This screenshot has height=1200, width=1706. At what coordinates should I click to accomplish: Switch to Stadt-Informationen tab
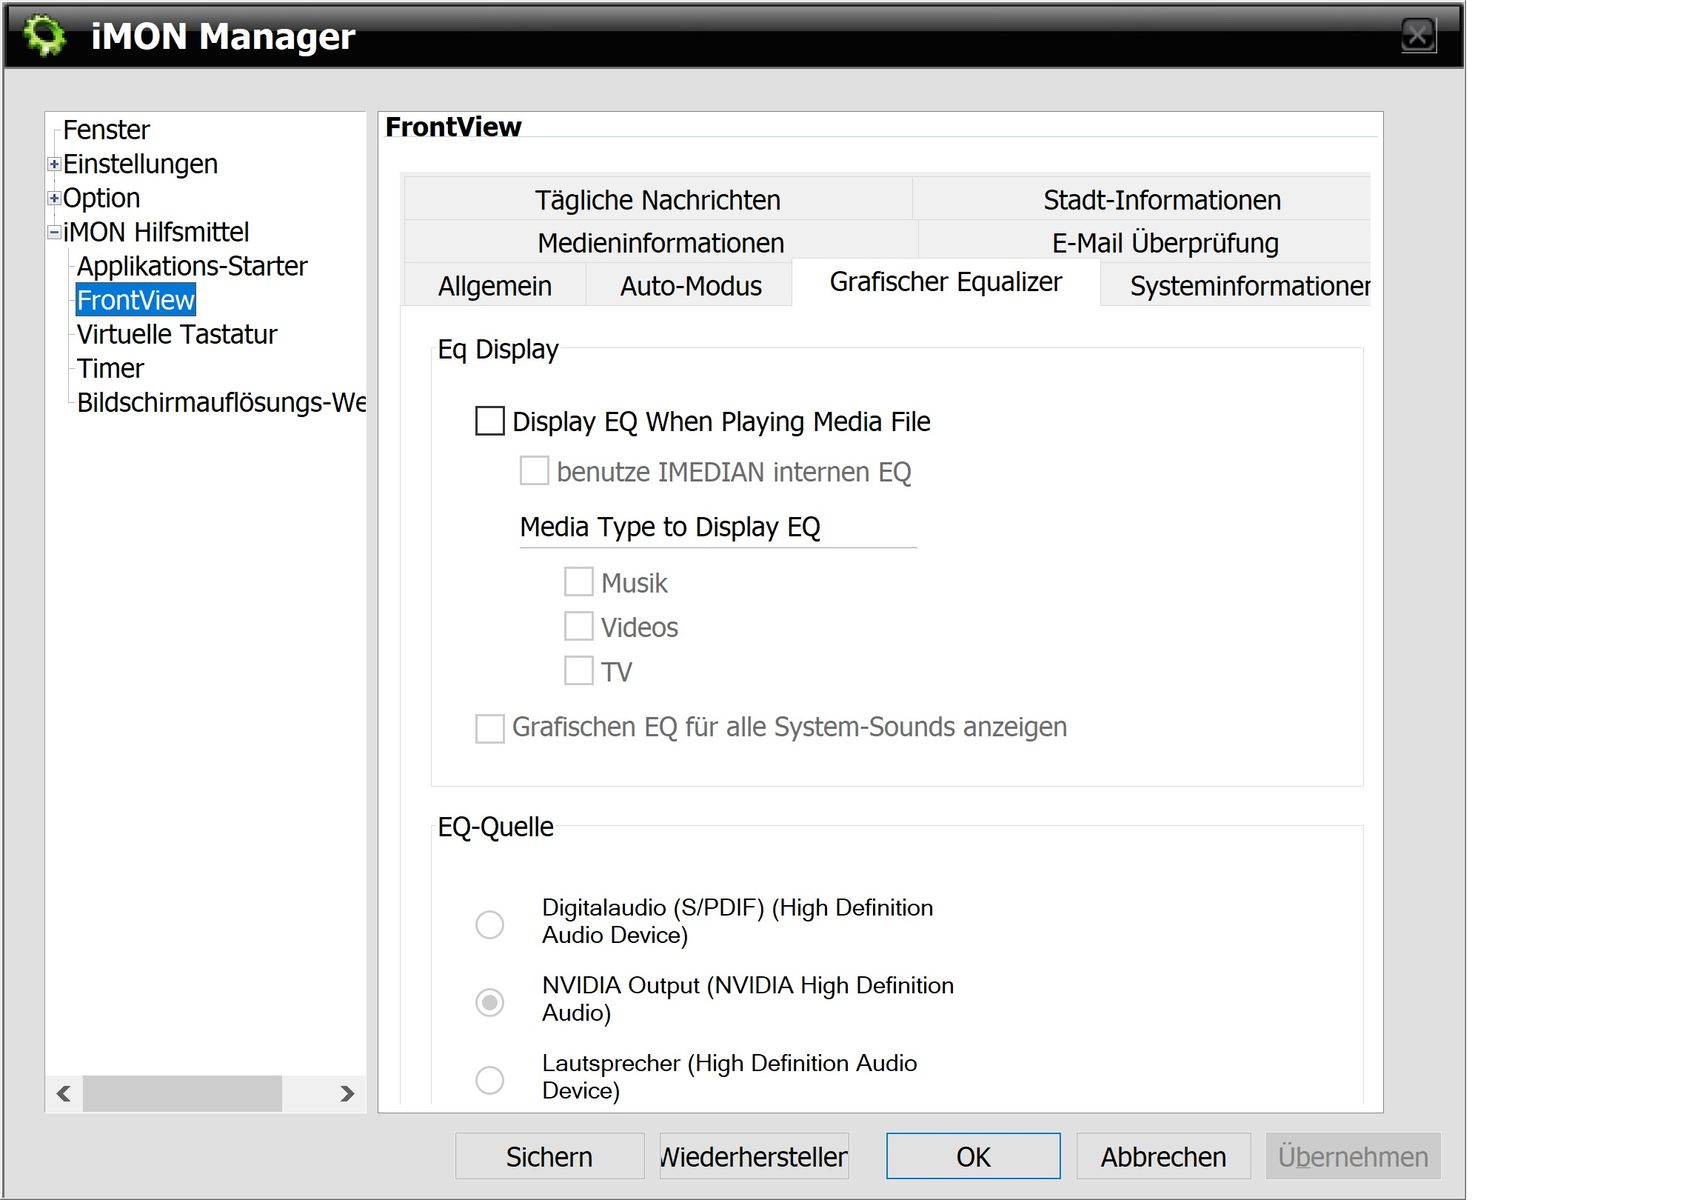pyautogui.click(x=1141, y=199)
